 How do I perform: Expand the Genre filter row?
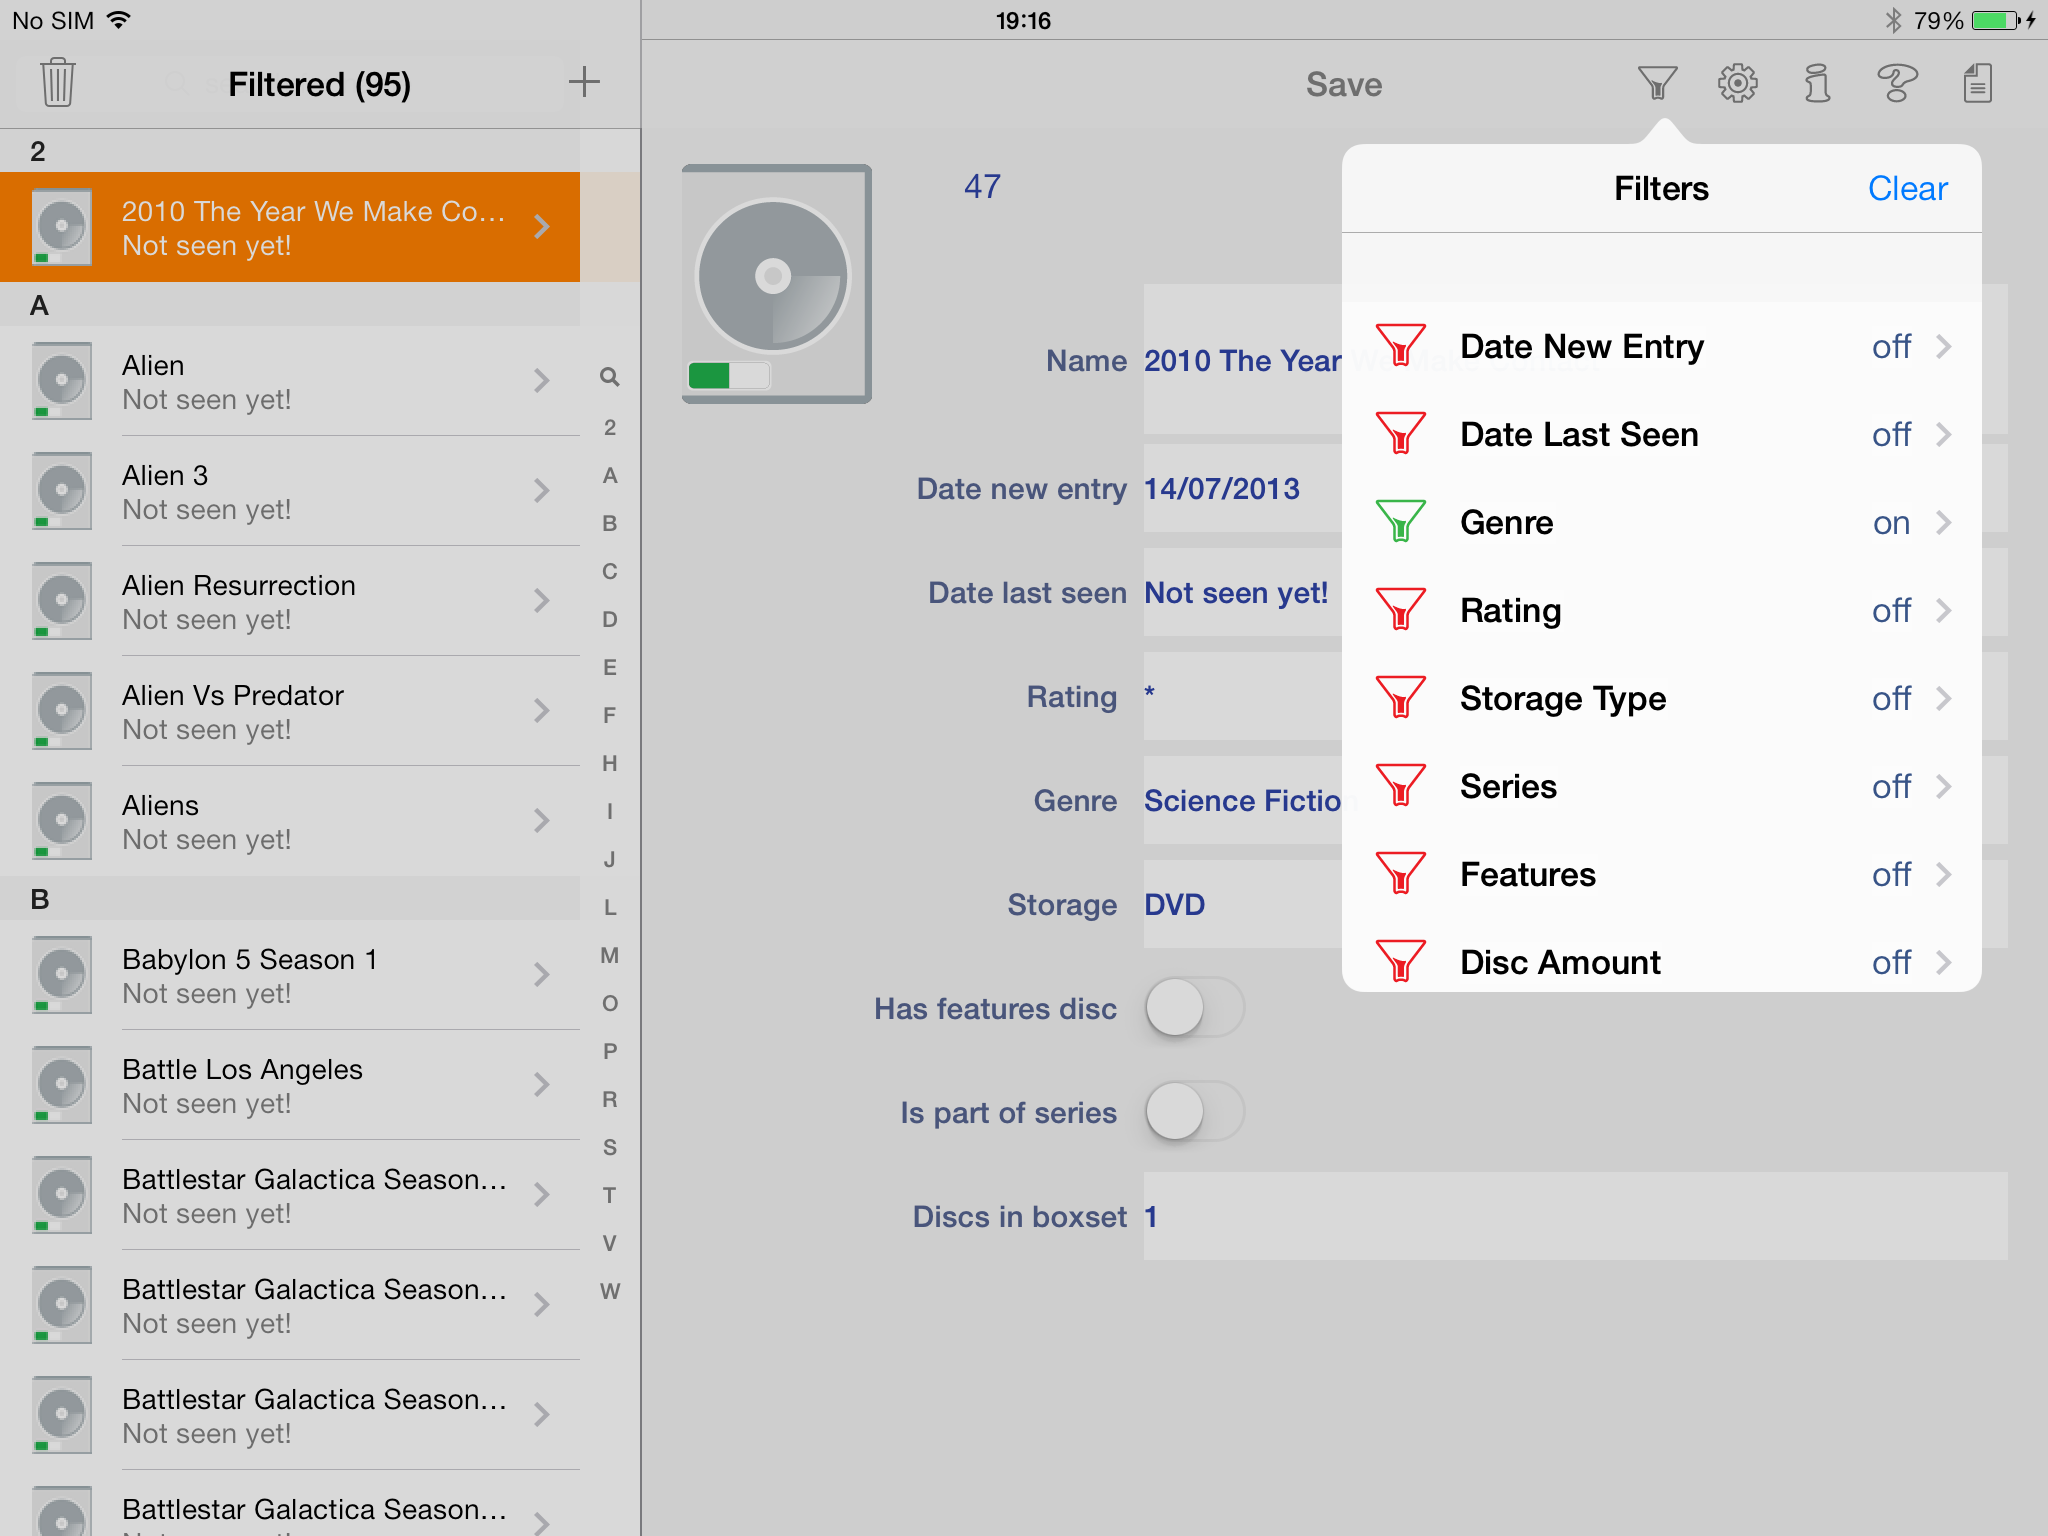point(1662,523)
